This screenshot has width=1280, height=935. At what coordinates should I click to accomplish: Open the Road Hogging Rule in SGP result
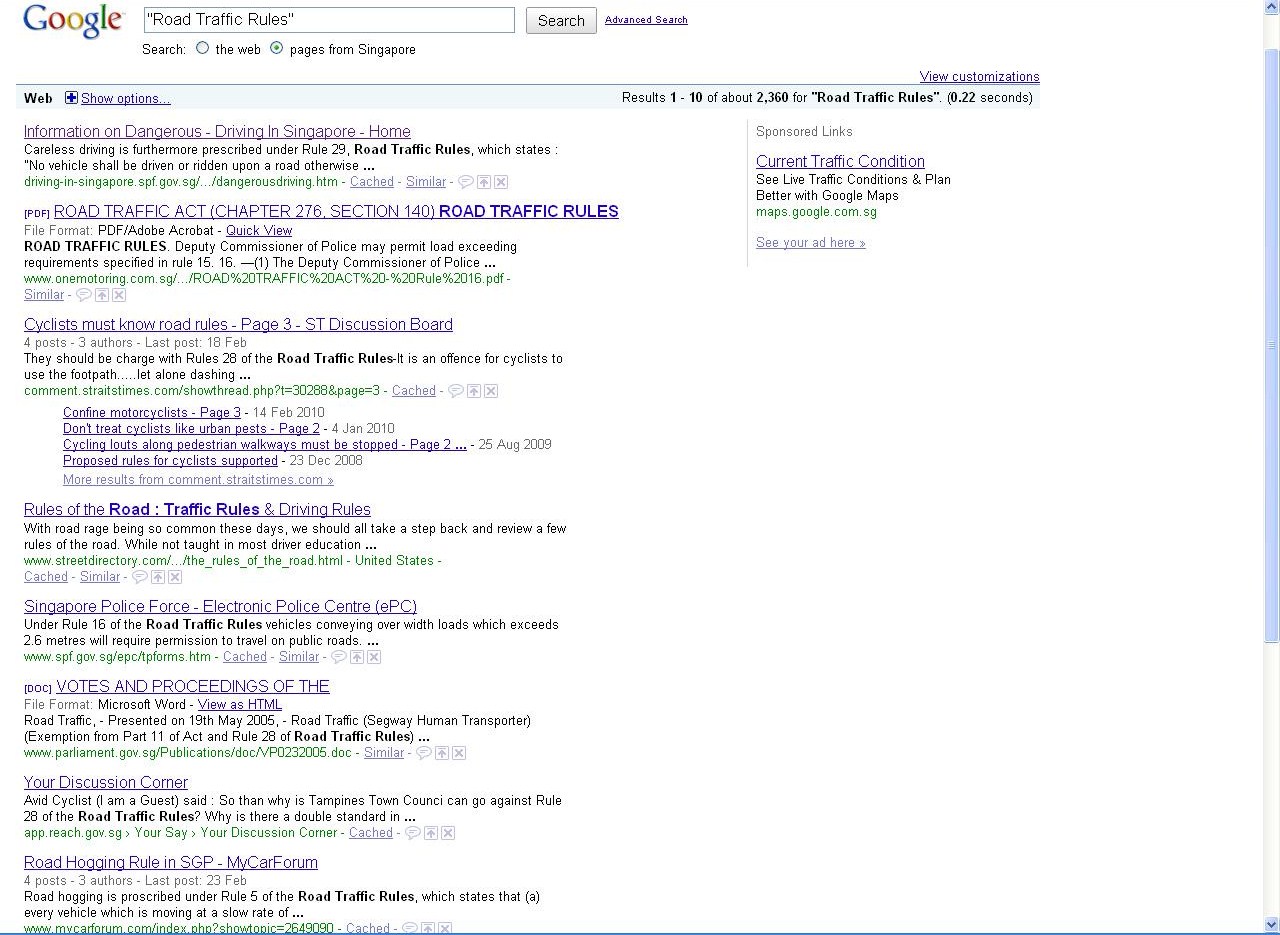(171, 862)
